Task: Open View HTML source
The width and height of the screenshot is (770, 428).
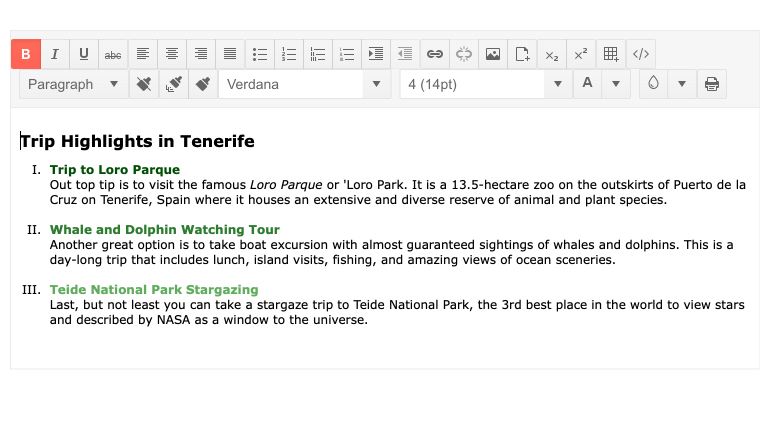Action: point(641,54)
